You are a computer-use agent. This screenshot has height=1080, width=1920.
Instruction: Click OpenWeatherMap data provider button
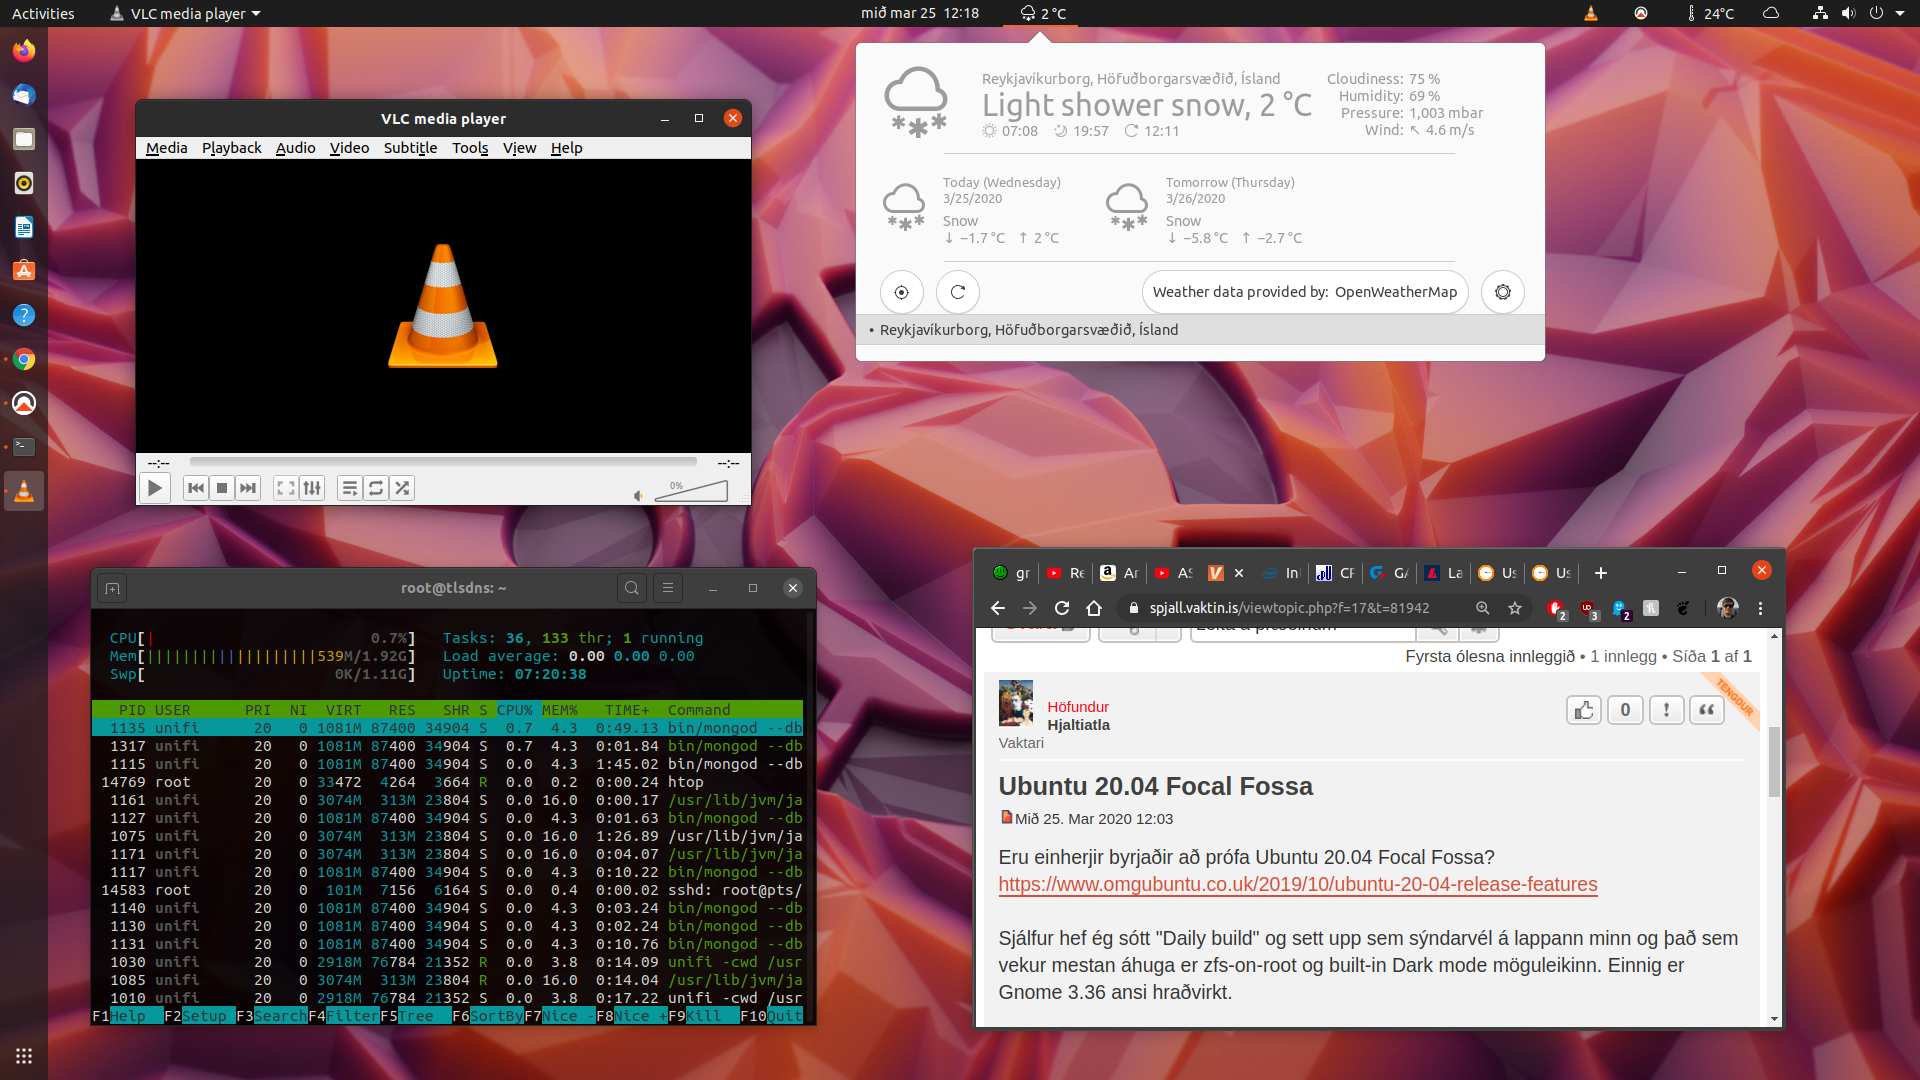1304,292
